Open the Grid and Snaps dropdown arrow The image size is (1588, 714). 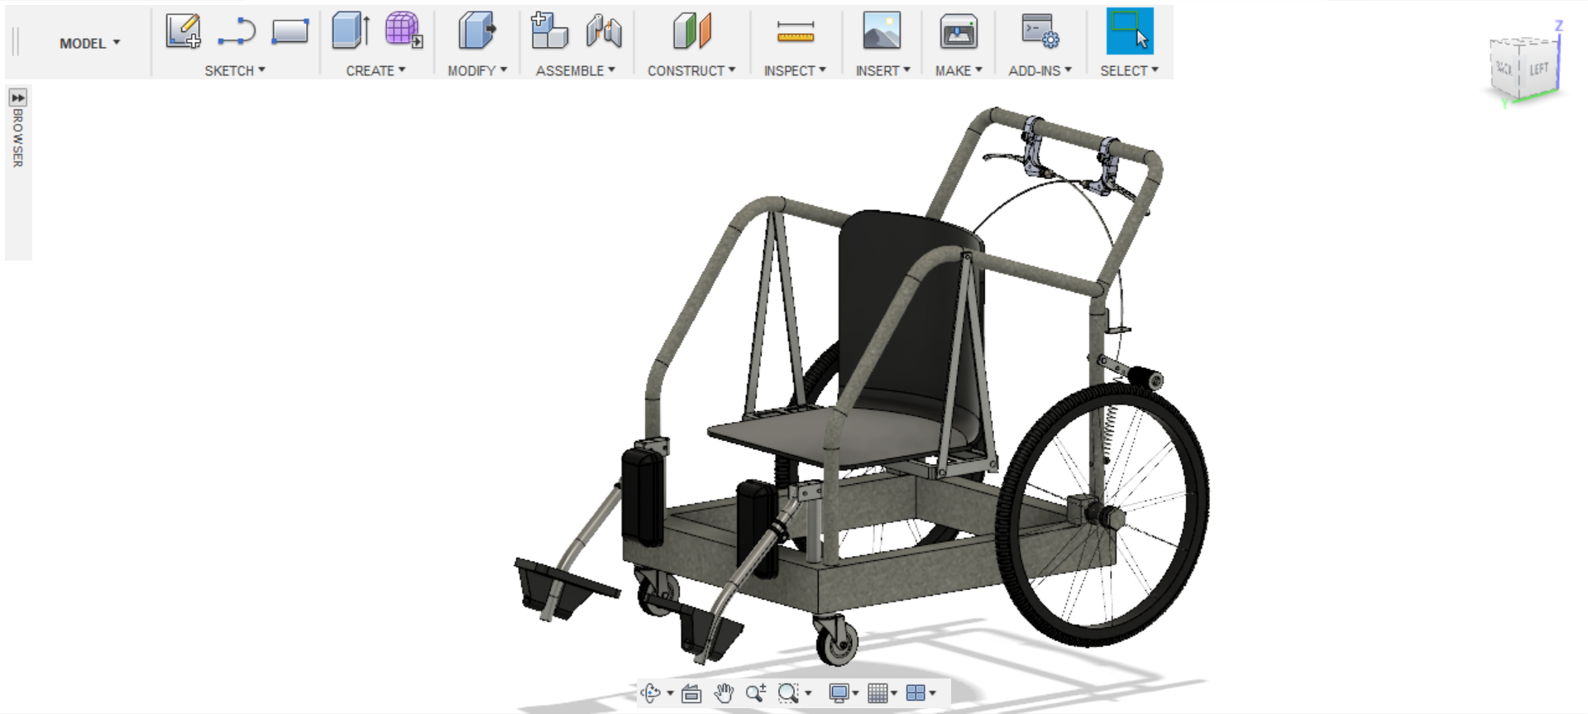point(894,693)
